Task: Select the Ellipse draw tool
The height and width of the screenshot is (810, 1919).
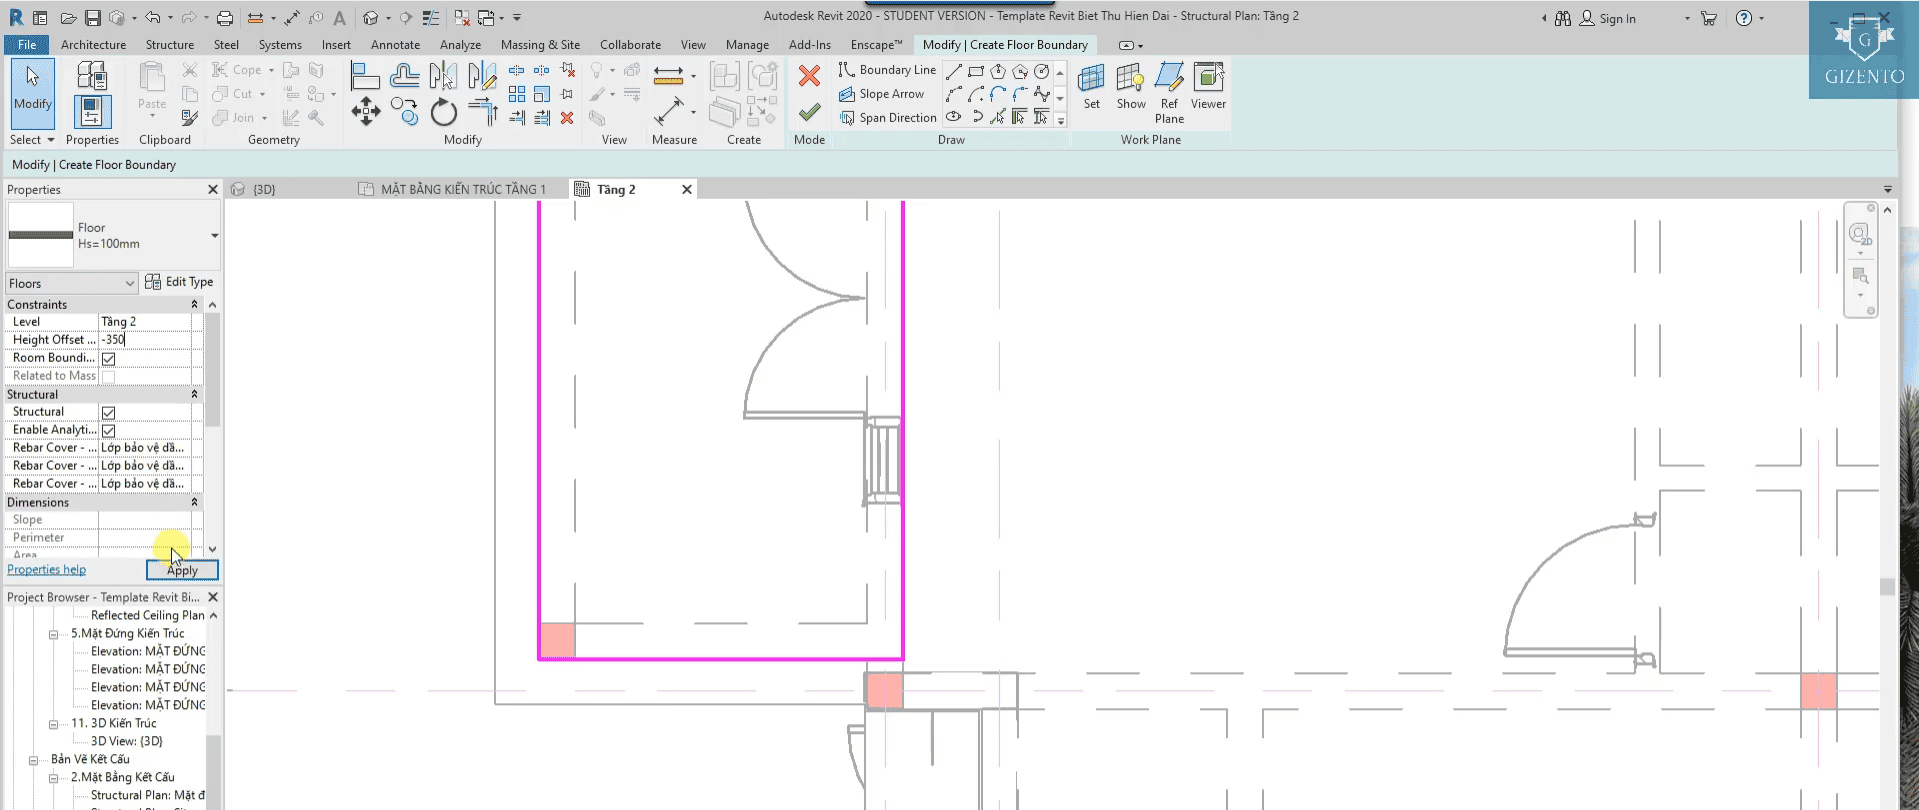Action: tap(954, 117)
